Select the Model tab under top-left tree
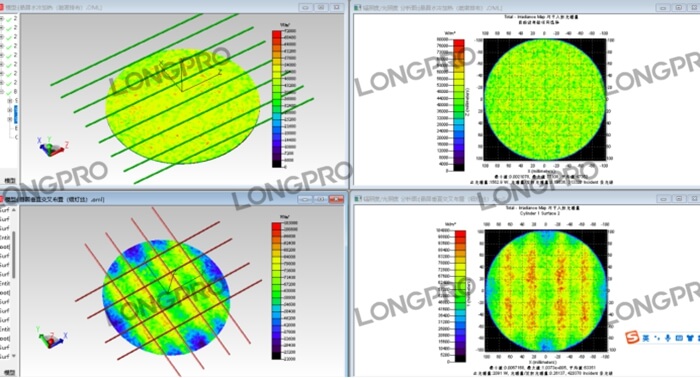 pos(9,181)
